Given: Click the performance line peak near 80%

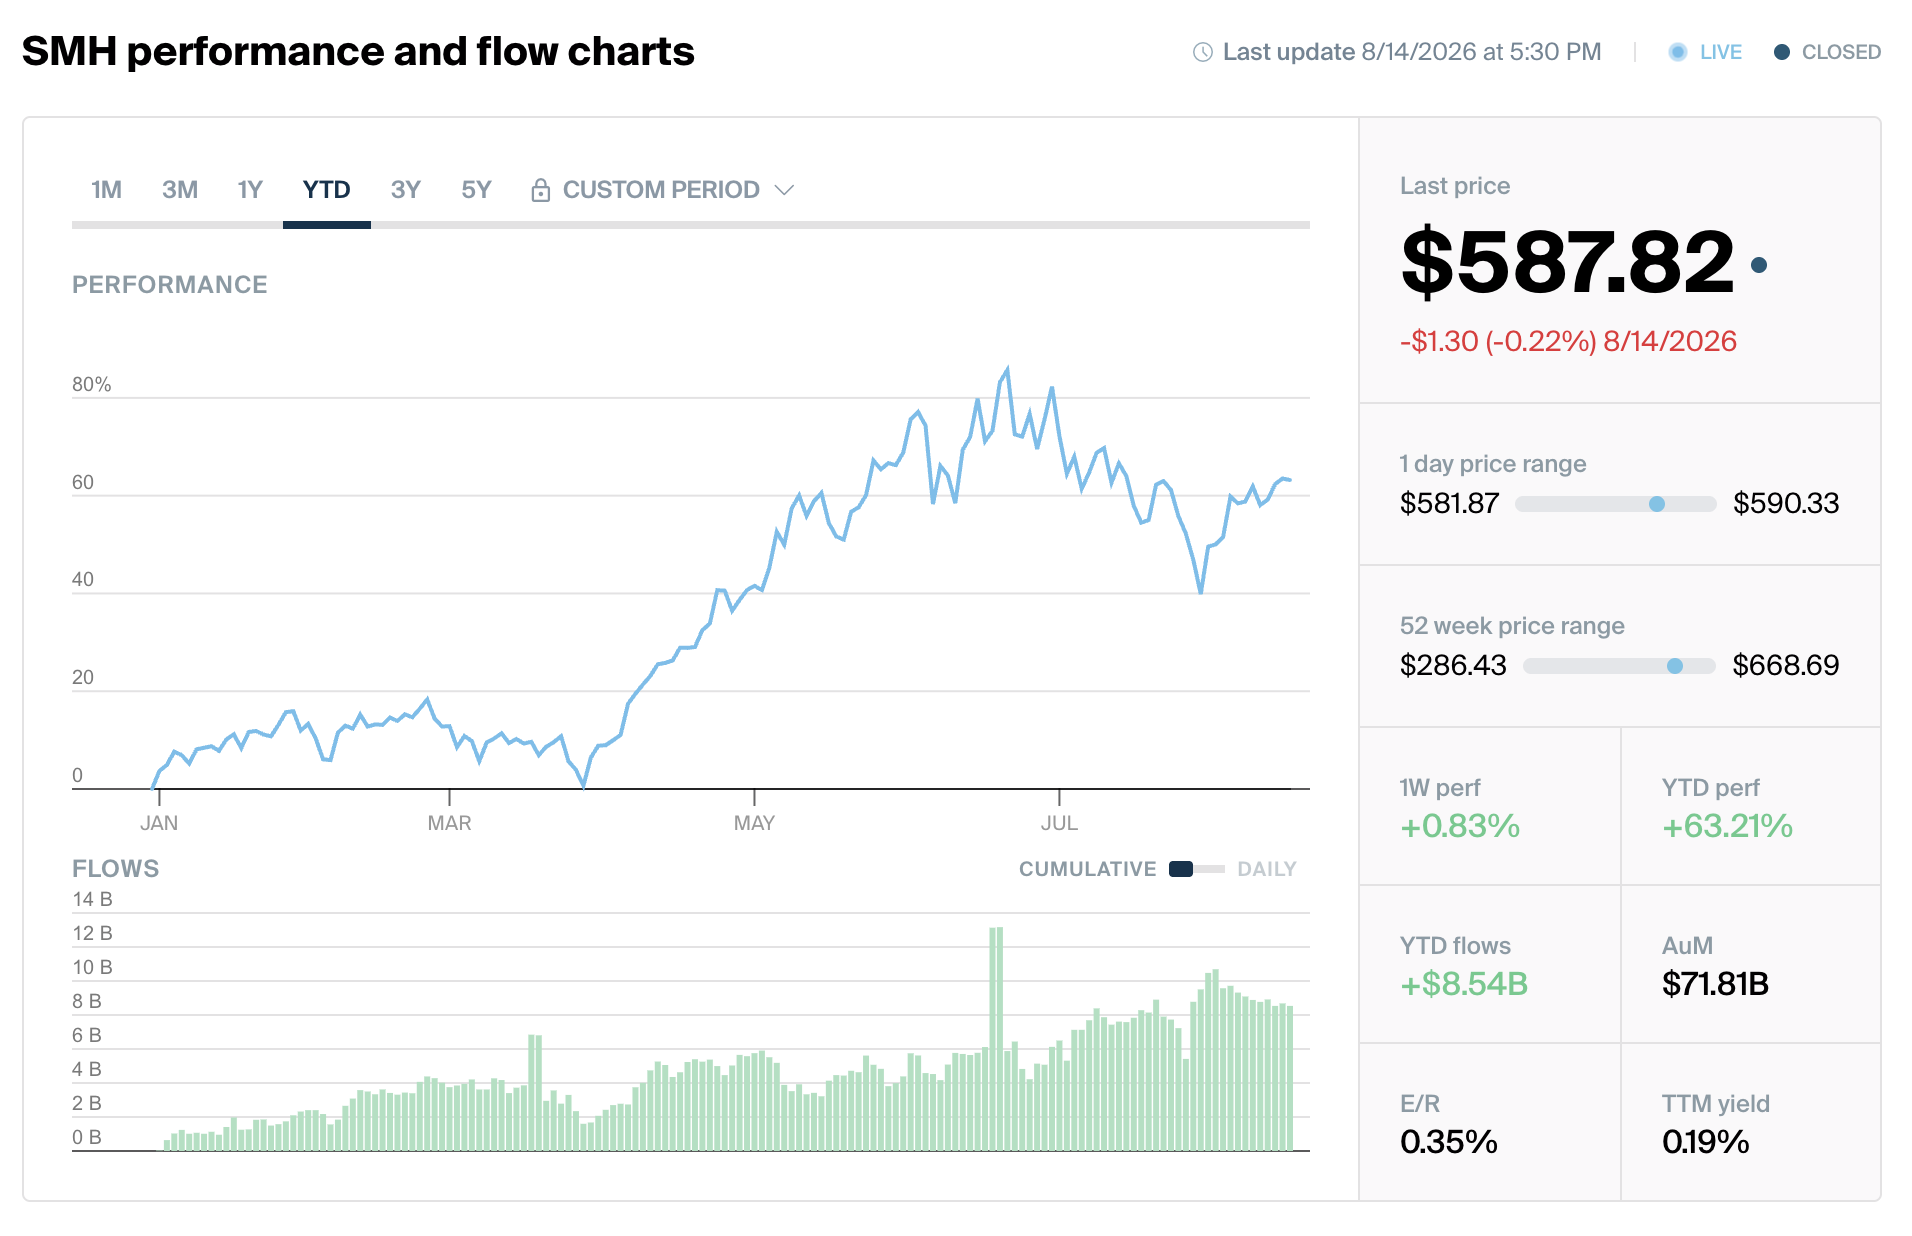Looking at the screenshot, I should coord(1007,369).
